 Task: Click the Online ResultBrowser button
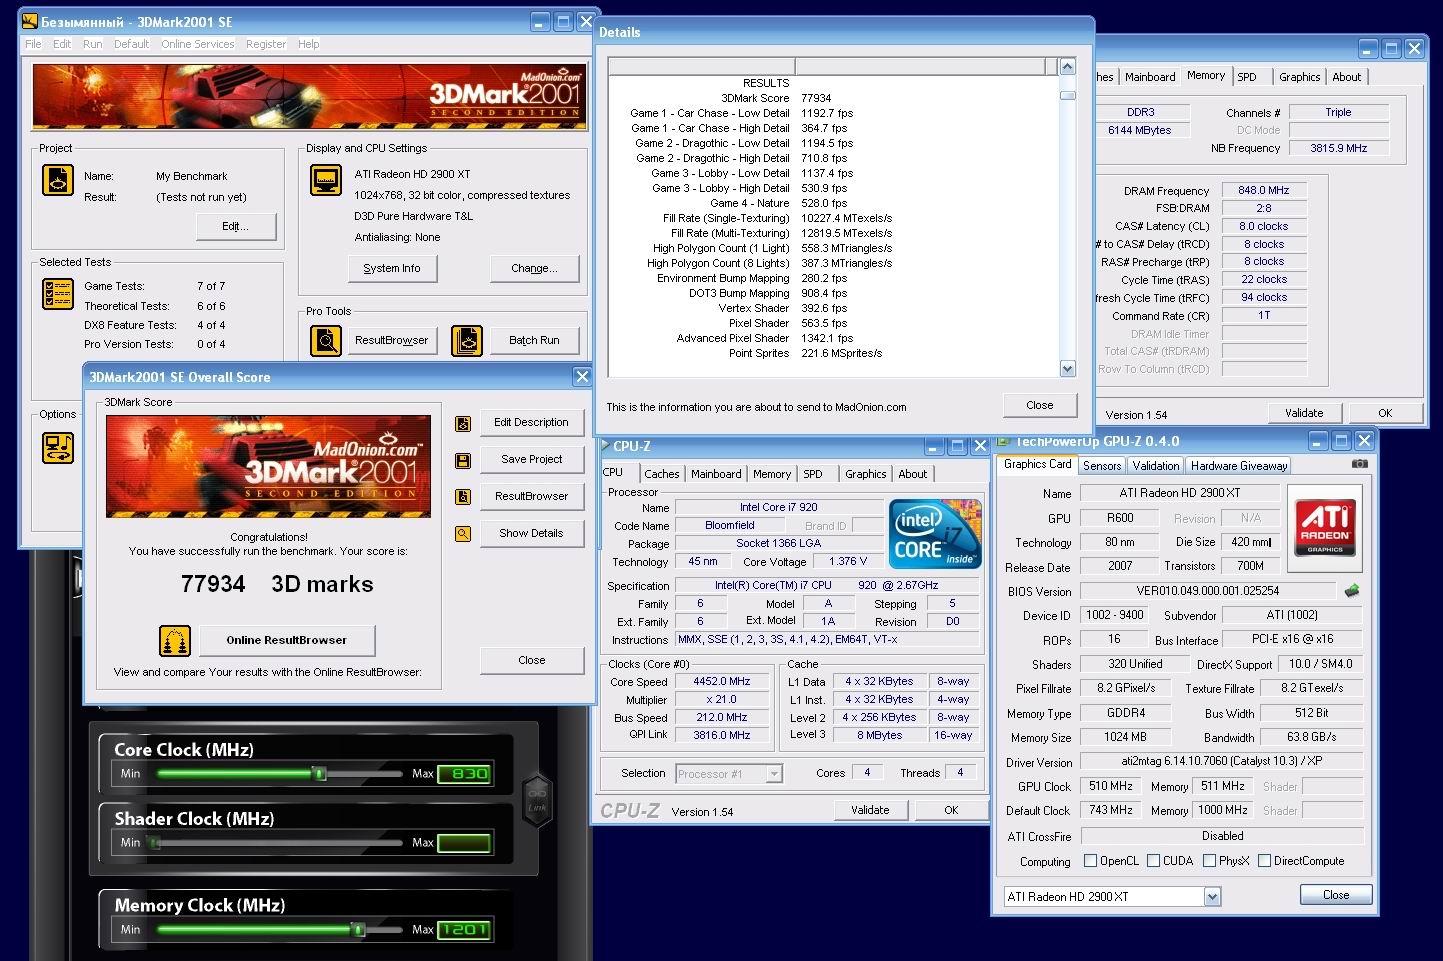tap(286, 640)
